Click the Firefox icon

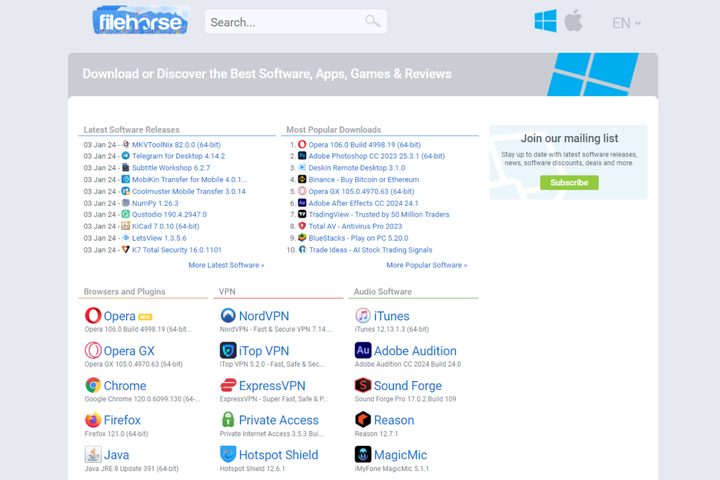(x=93, y=420)
